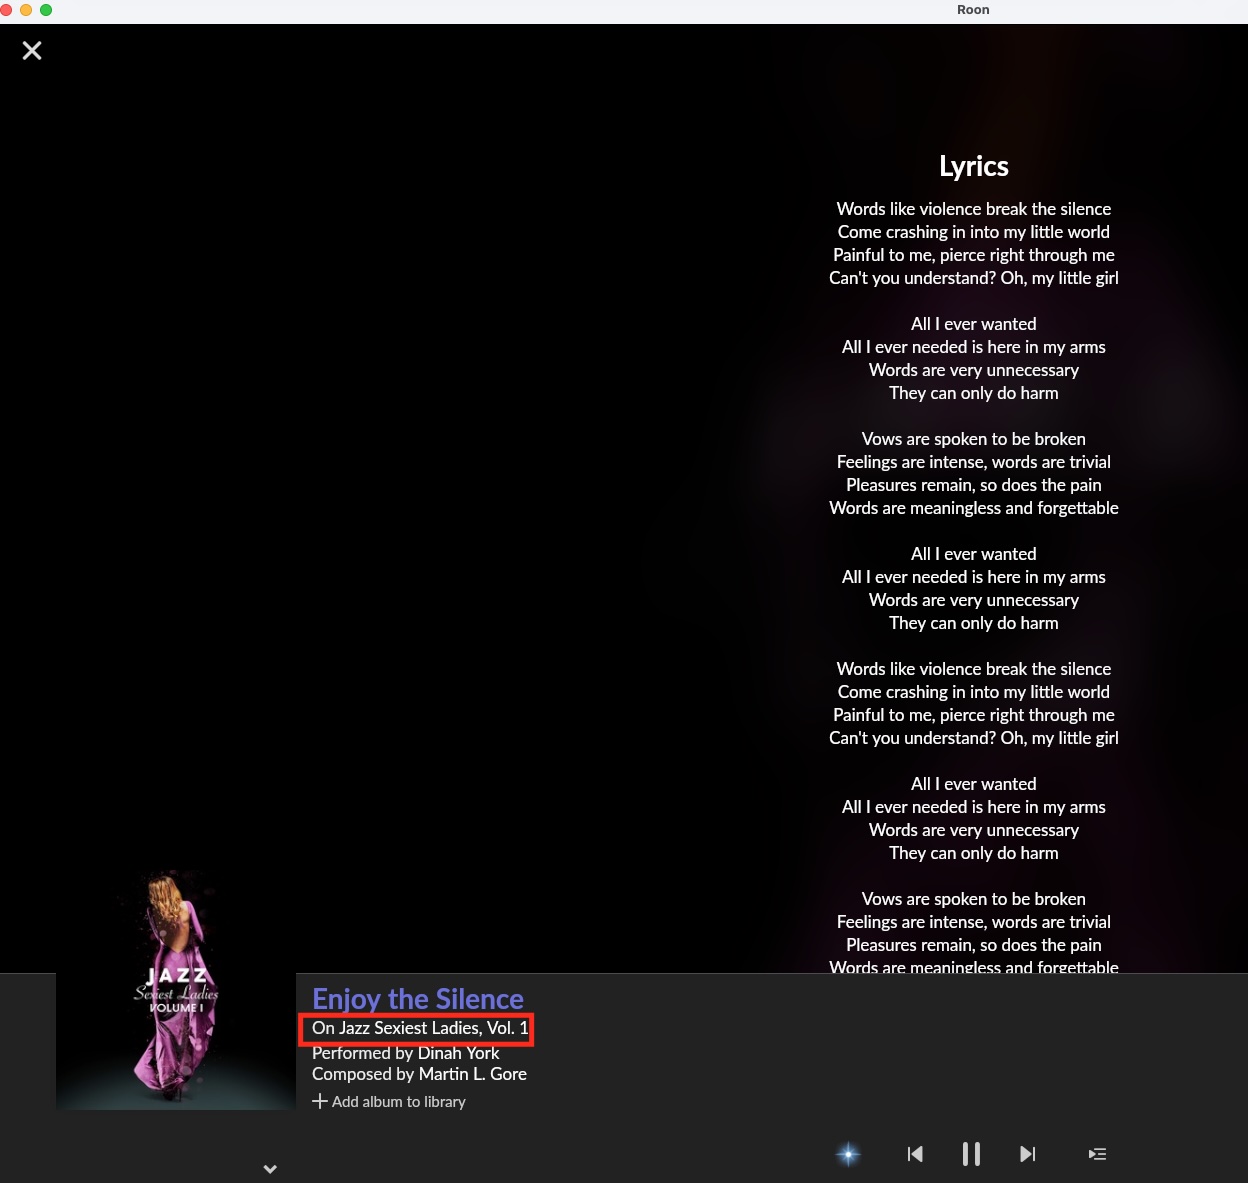Click the Roon window title text
The image size is (1248, 1183).
972,10
